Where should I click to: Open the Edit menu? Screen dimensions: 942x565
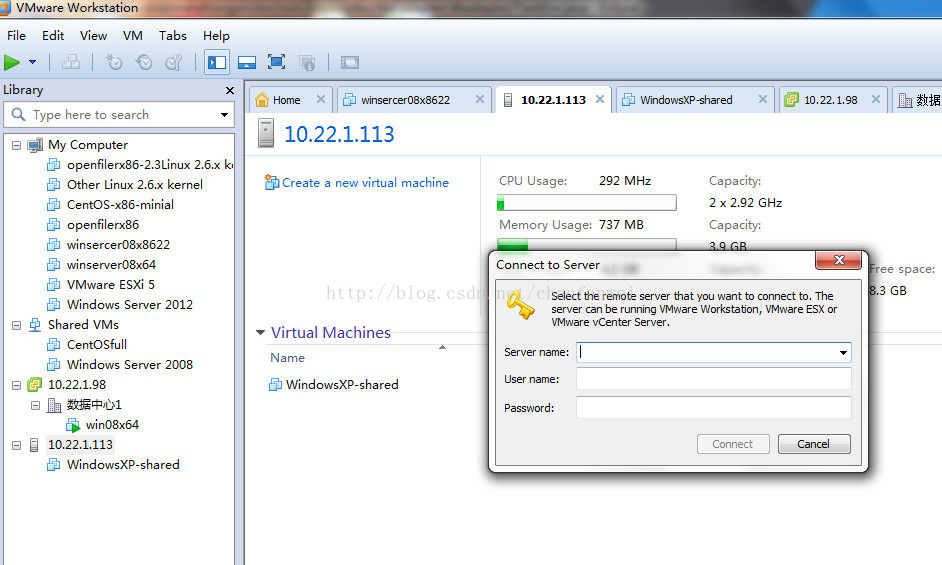click(x=53, y=35)
